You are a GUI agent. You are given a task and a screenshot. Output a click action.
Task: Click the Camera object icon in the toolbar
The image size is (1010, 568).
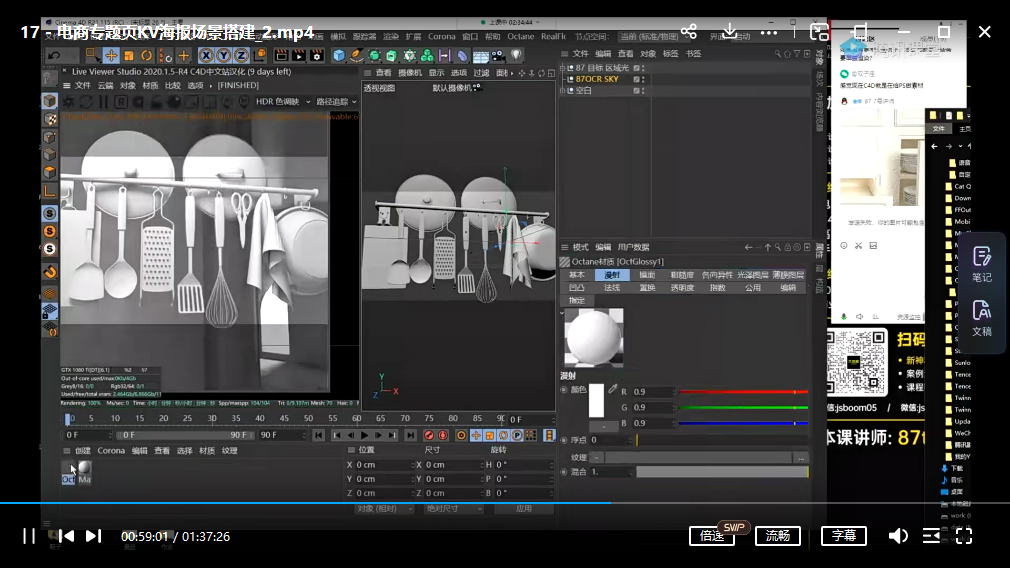(x=498, y=55)
